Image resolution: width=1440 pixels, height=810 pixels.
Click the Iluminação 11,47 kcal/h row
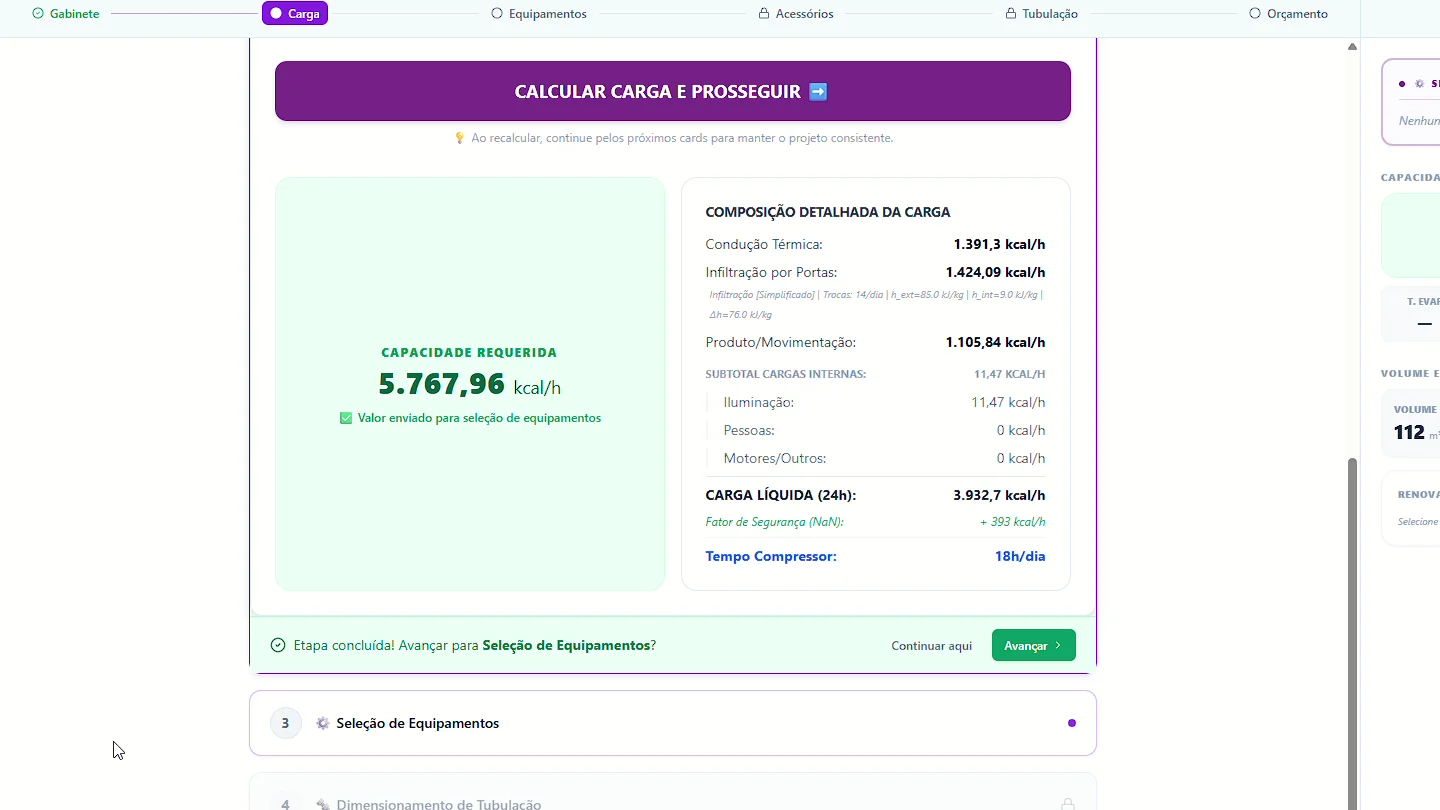[876, 402]
